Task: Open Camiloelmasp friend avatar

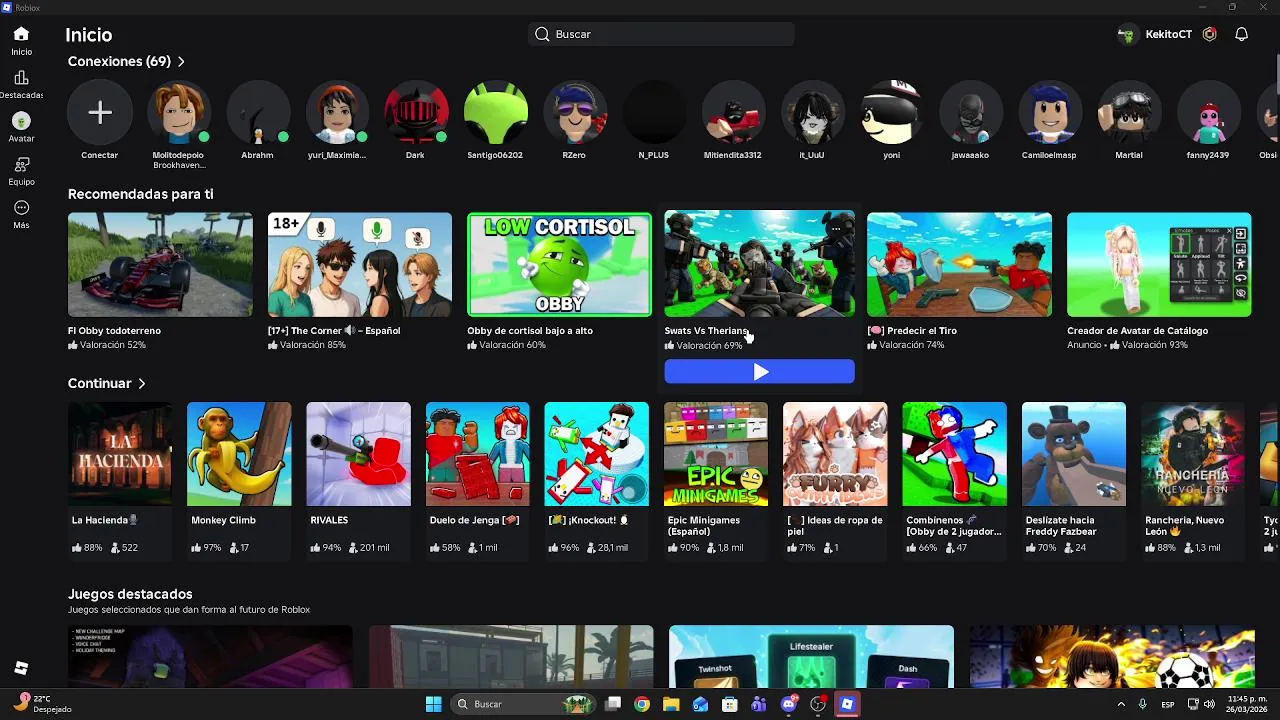Action: click(1050, 112)
